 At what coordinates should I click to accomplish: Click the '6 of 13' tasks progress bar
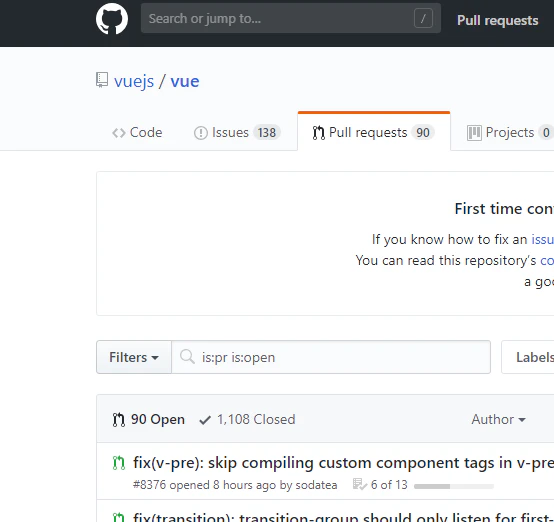454,487
